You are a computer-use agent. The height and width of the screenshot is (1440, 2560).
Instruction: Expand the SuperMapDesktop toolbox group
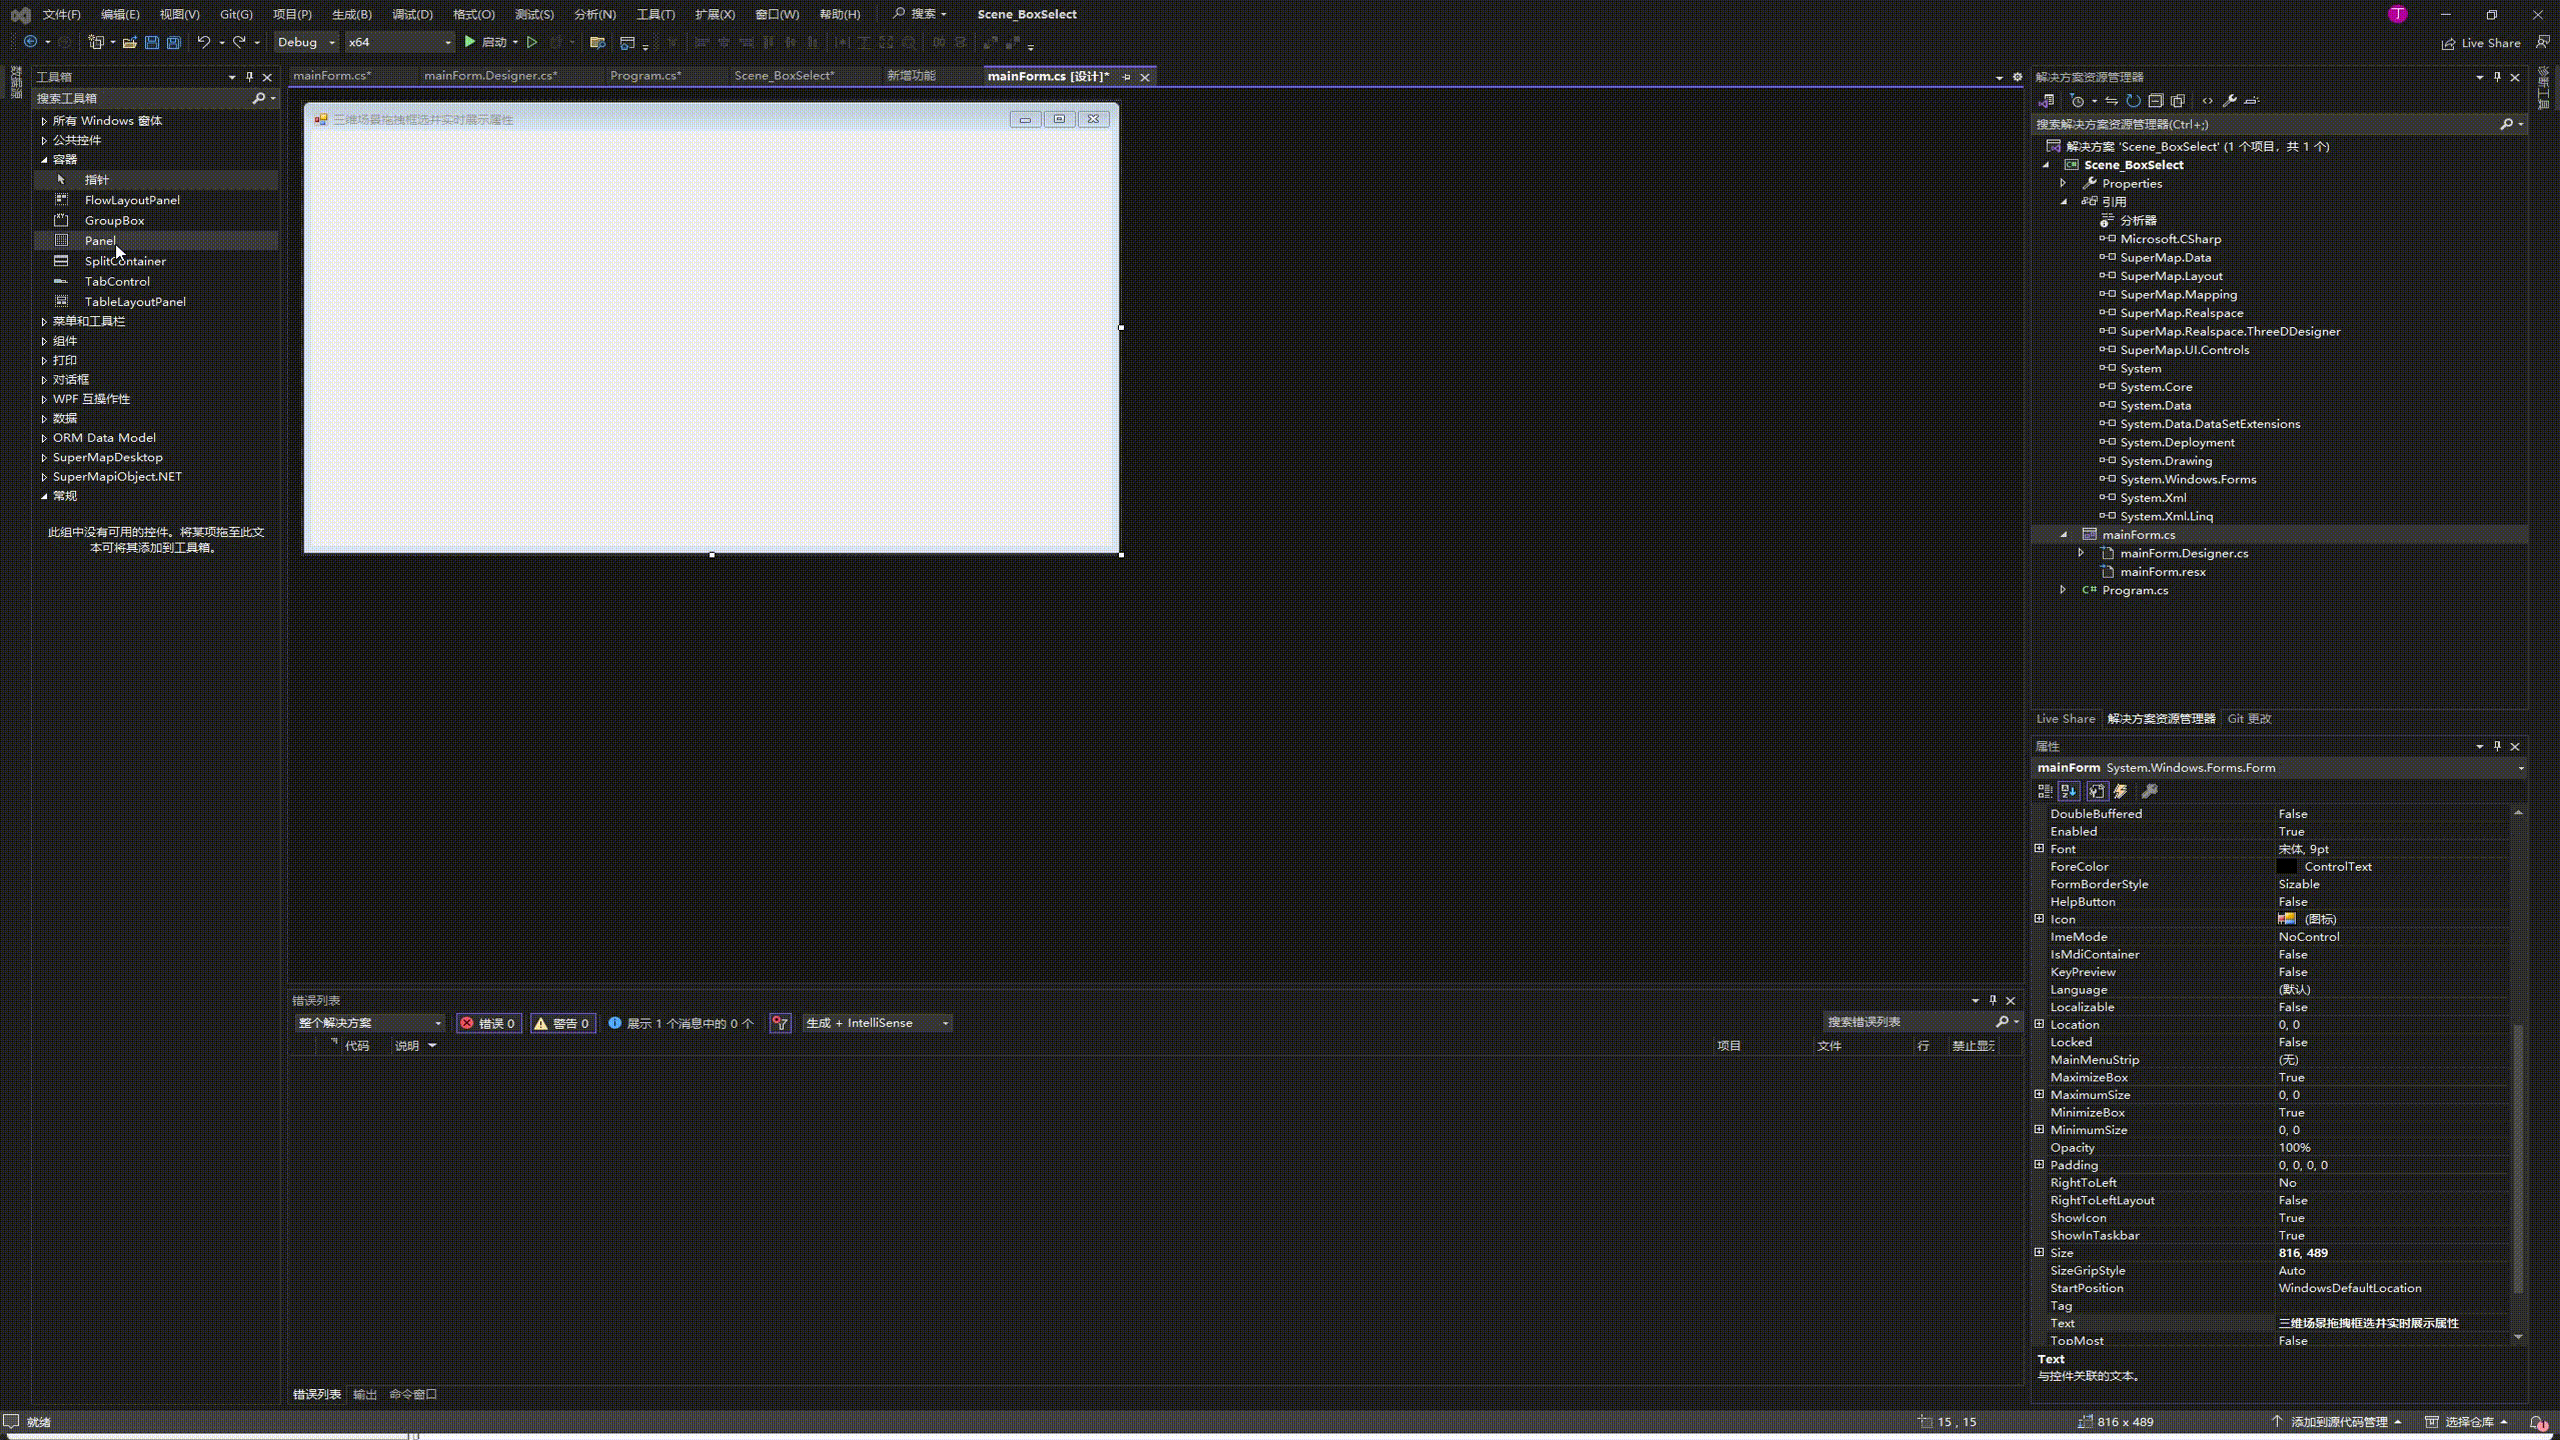[44, 457]
